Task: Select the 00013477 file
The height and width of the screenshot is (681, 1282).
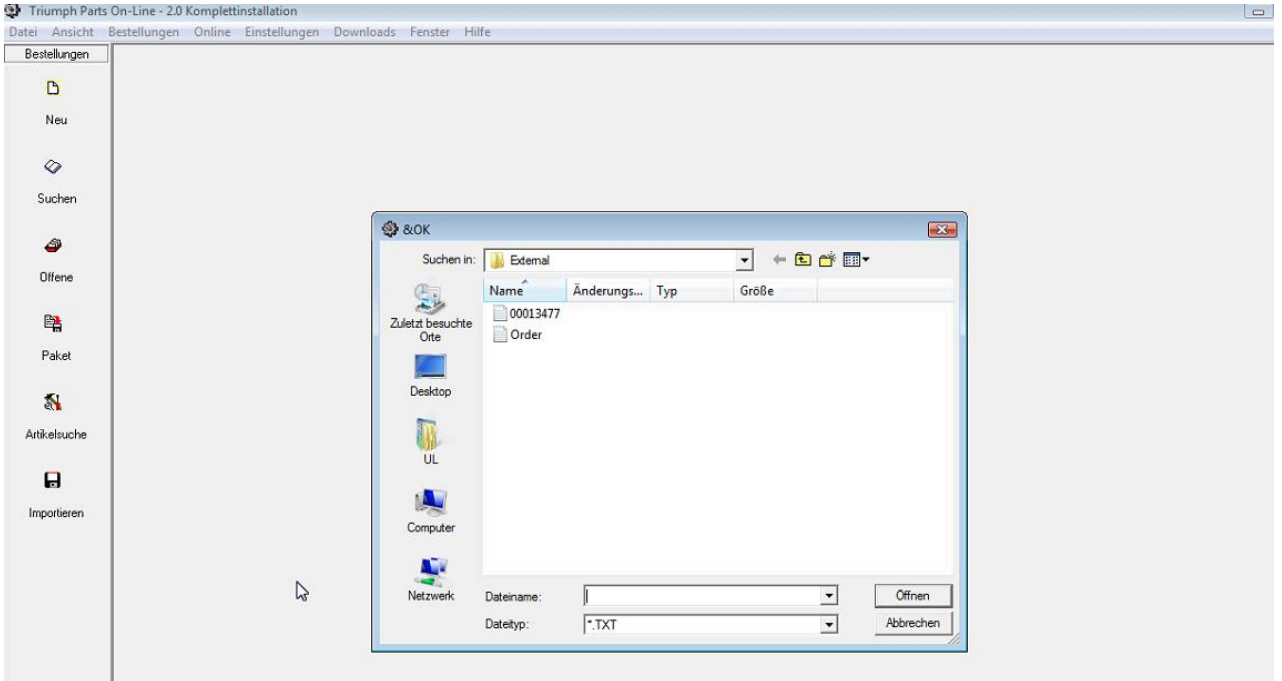Action: (526, 314)
